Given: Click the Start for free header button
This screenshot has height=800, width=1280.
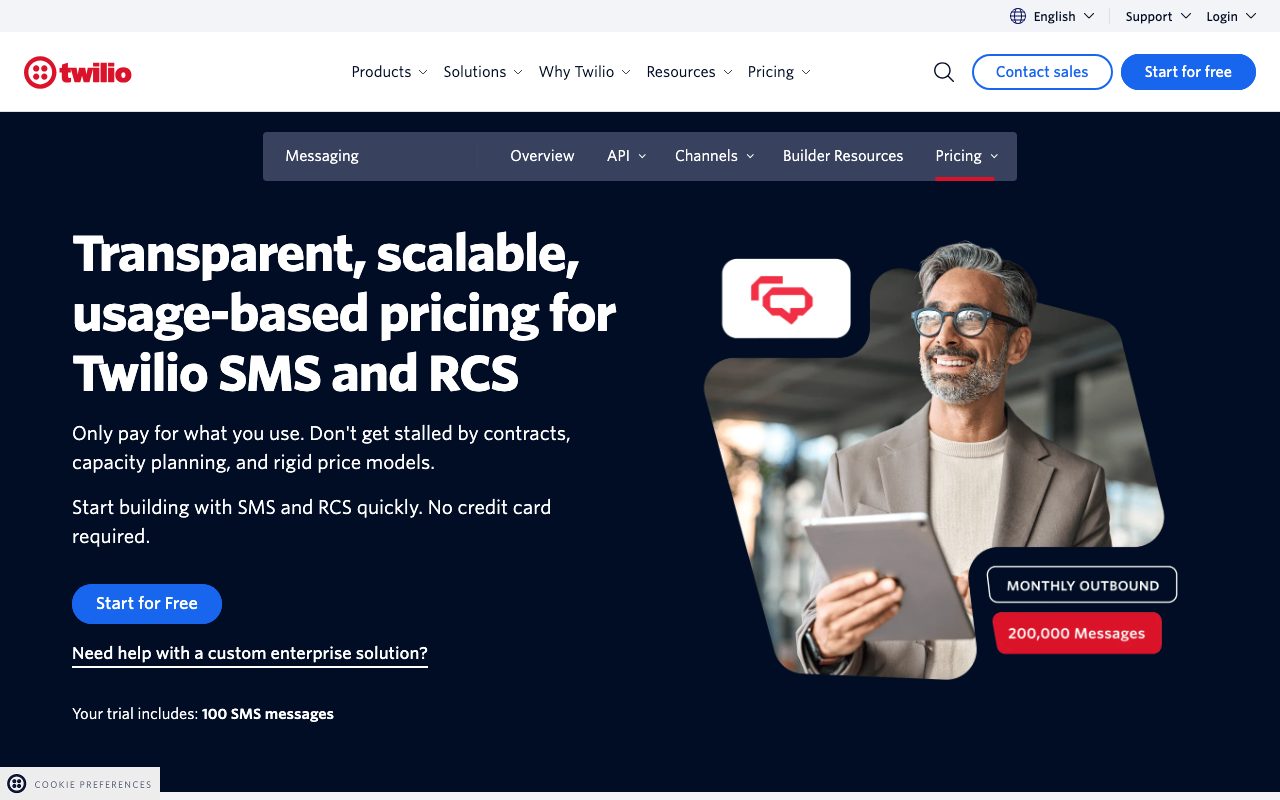Looking at the screenshot, I should (1188, 72).
